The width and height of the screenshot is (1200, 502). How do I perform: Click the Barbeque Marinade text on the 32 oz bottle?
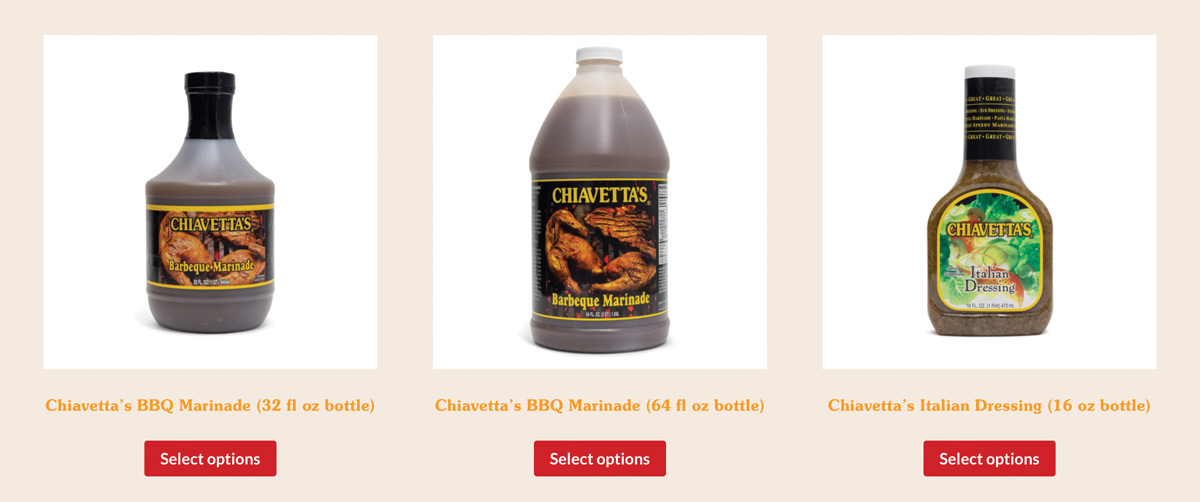(x=208, y=269)
